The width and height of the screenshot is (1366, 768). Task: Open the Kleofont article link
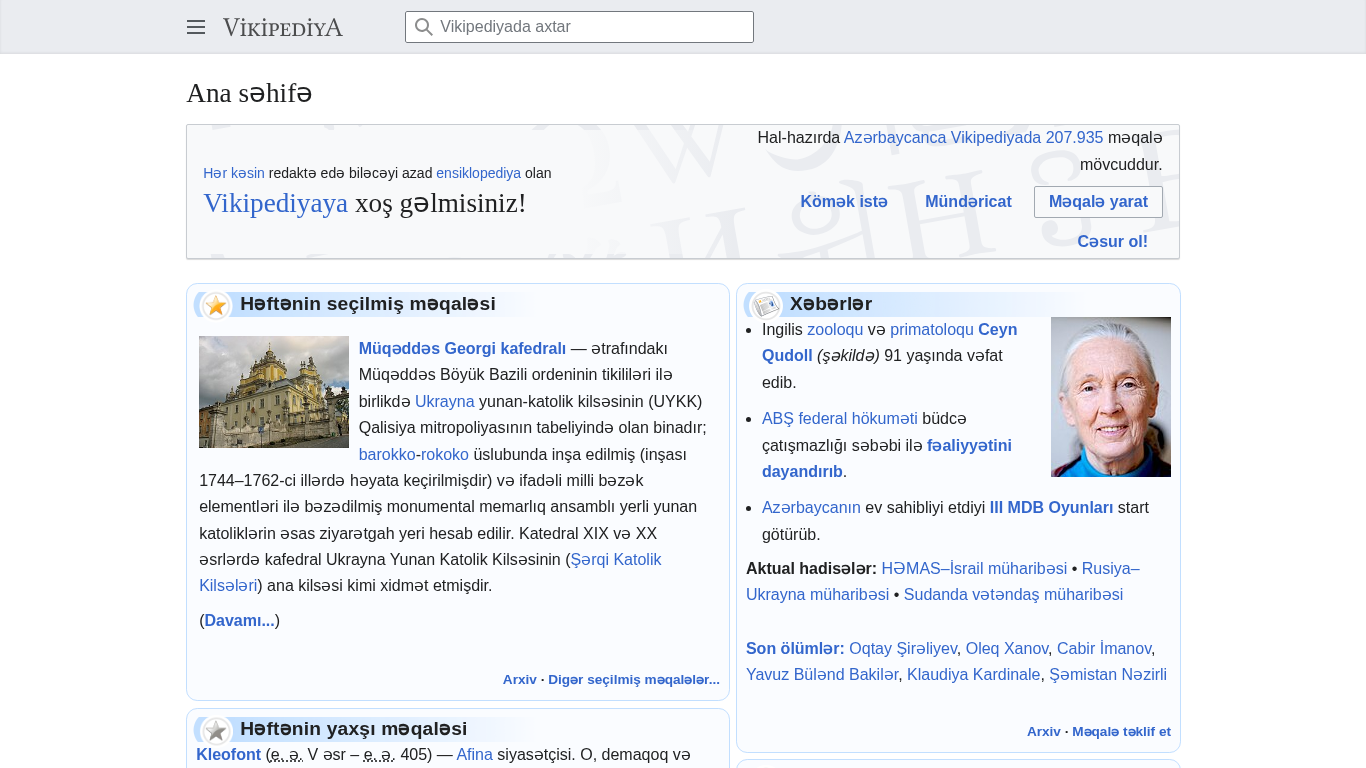pos(228,755)
